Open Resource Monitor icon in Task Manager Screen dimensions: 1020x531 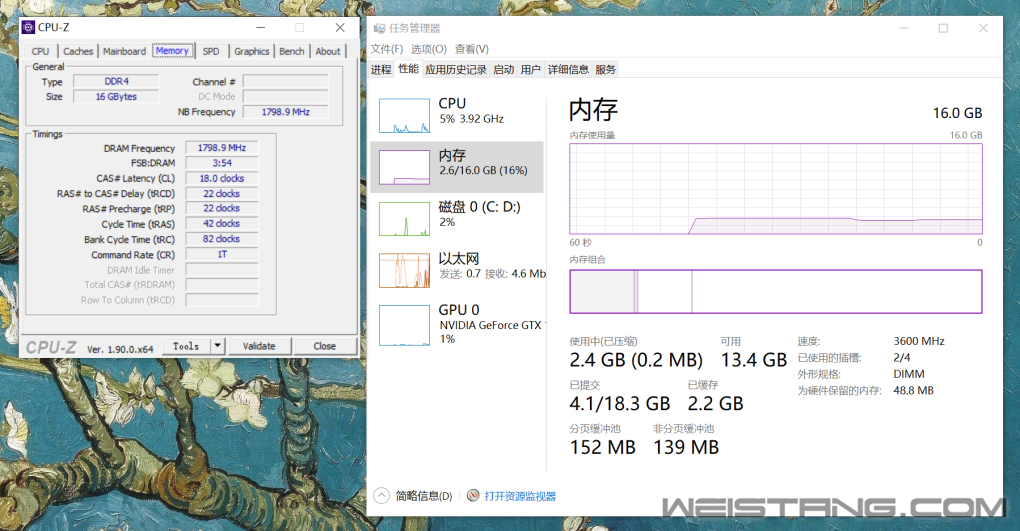tap(473, 496)
